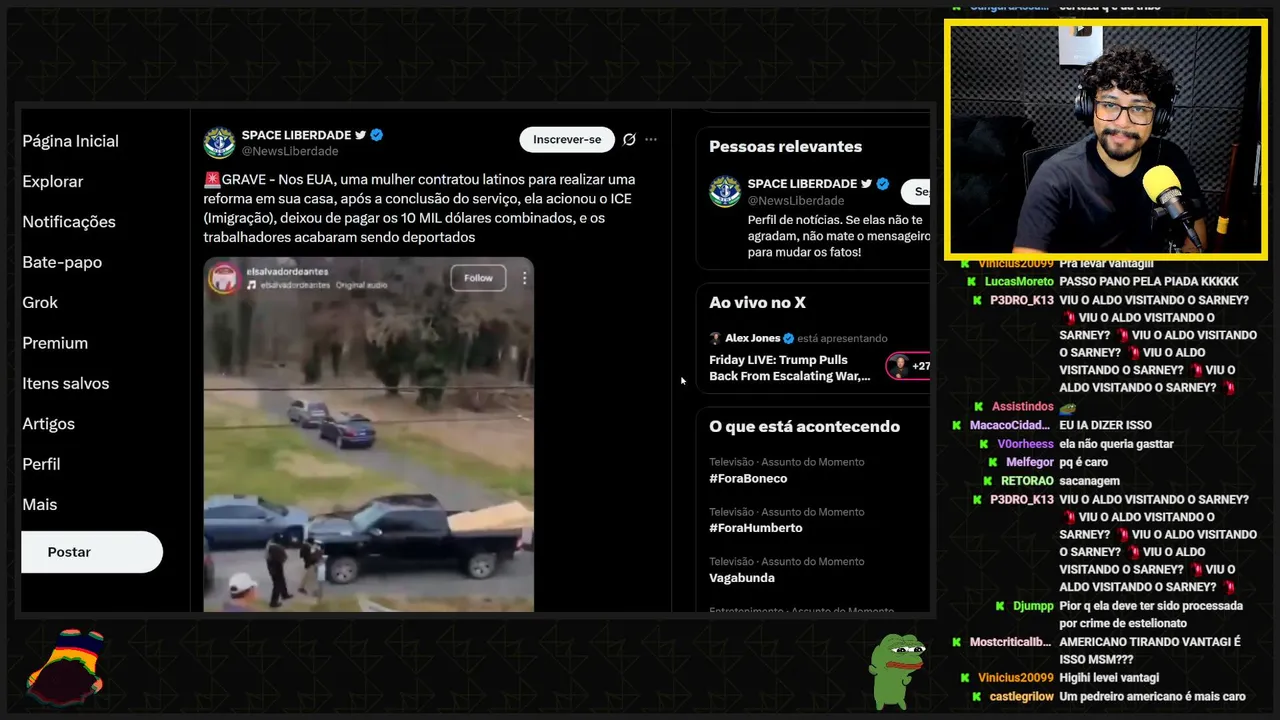The image size is (1280, 720).
Task: Click verified badge in Pessoas relevantes card
Action: coord(883,184)
